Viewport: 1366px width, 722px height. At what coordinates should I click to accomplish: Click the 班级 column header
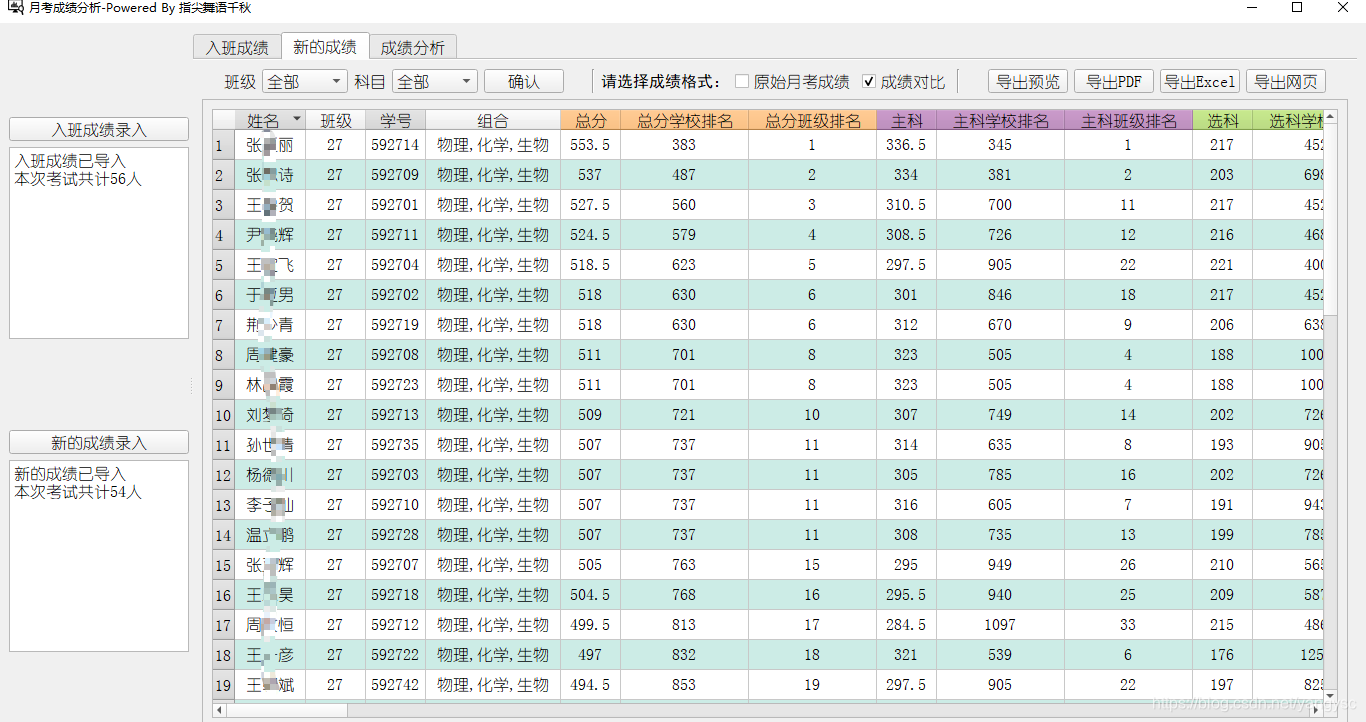[336, 120]
